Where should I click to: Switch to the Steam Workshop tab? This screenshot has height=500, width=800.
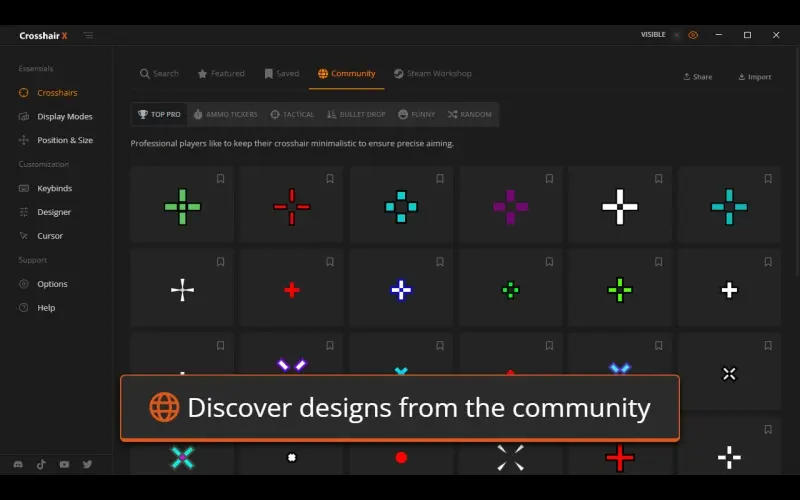tap(432, 74)
